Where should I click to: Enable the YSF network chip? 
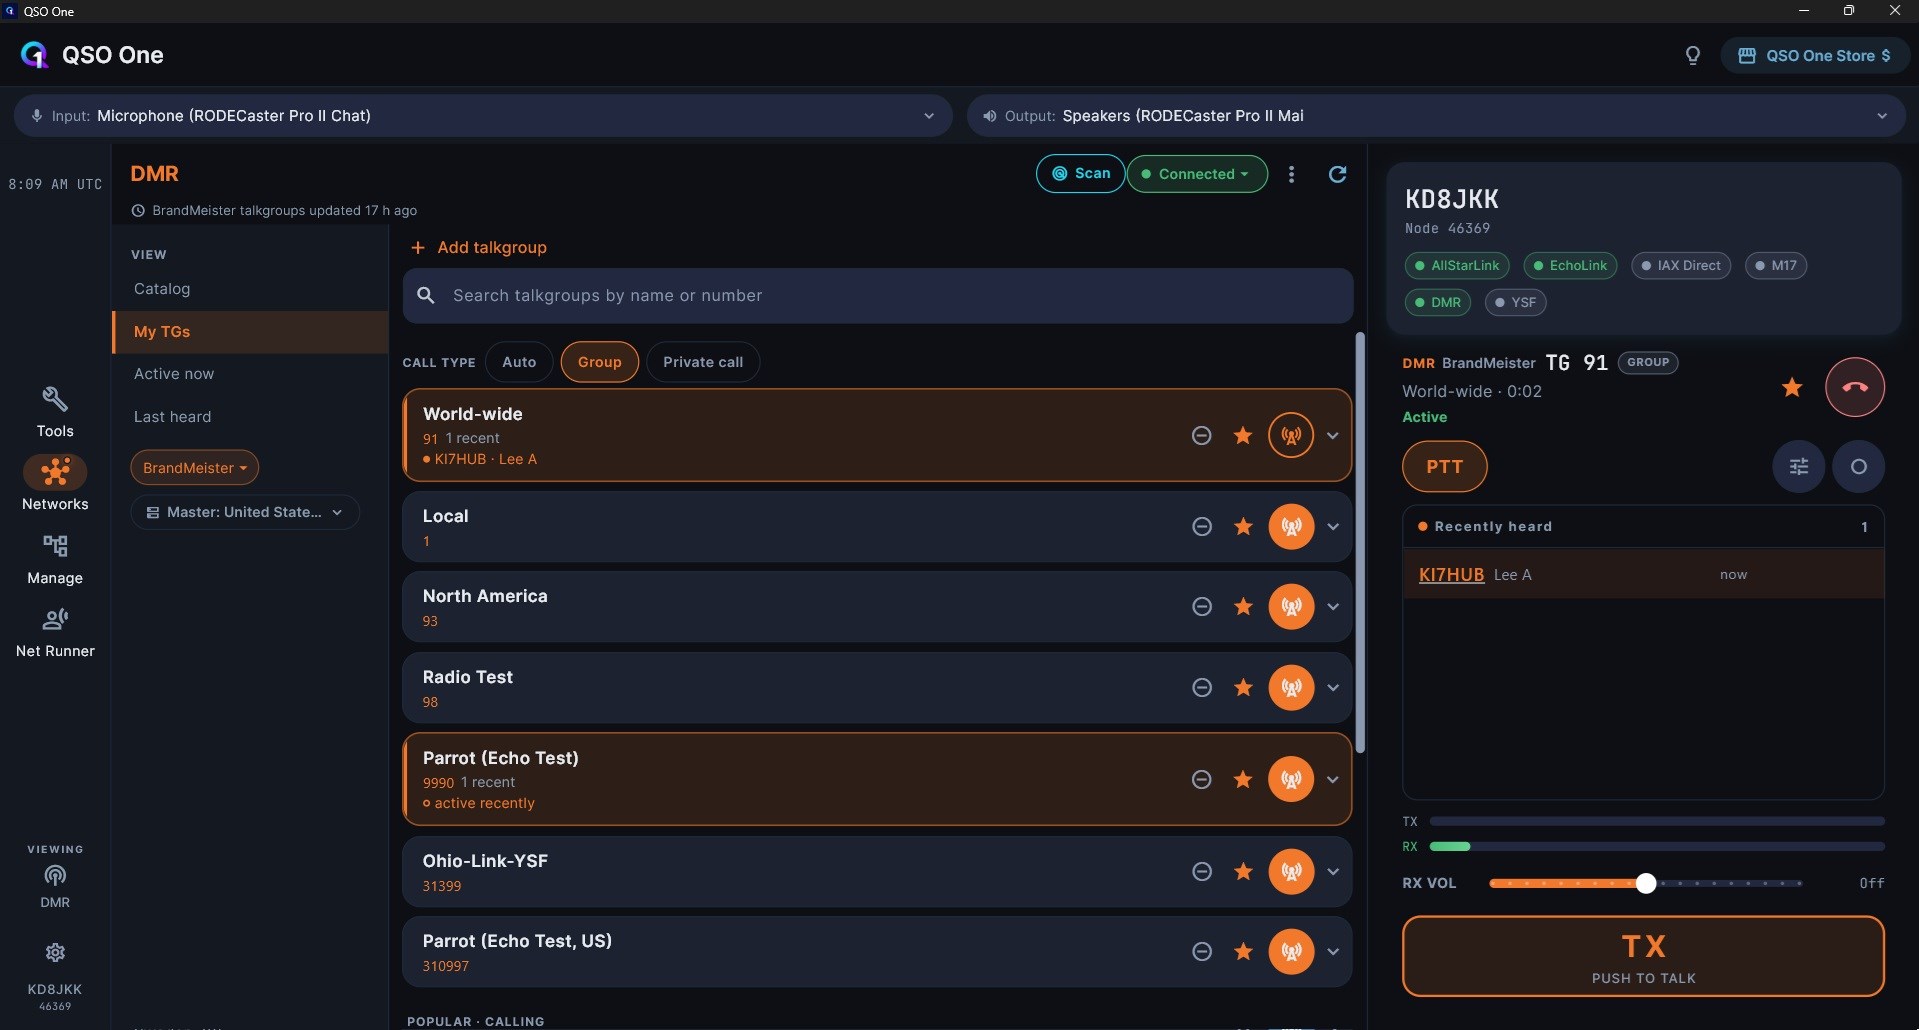click(1515, 302)
